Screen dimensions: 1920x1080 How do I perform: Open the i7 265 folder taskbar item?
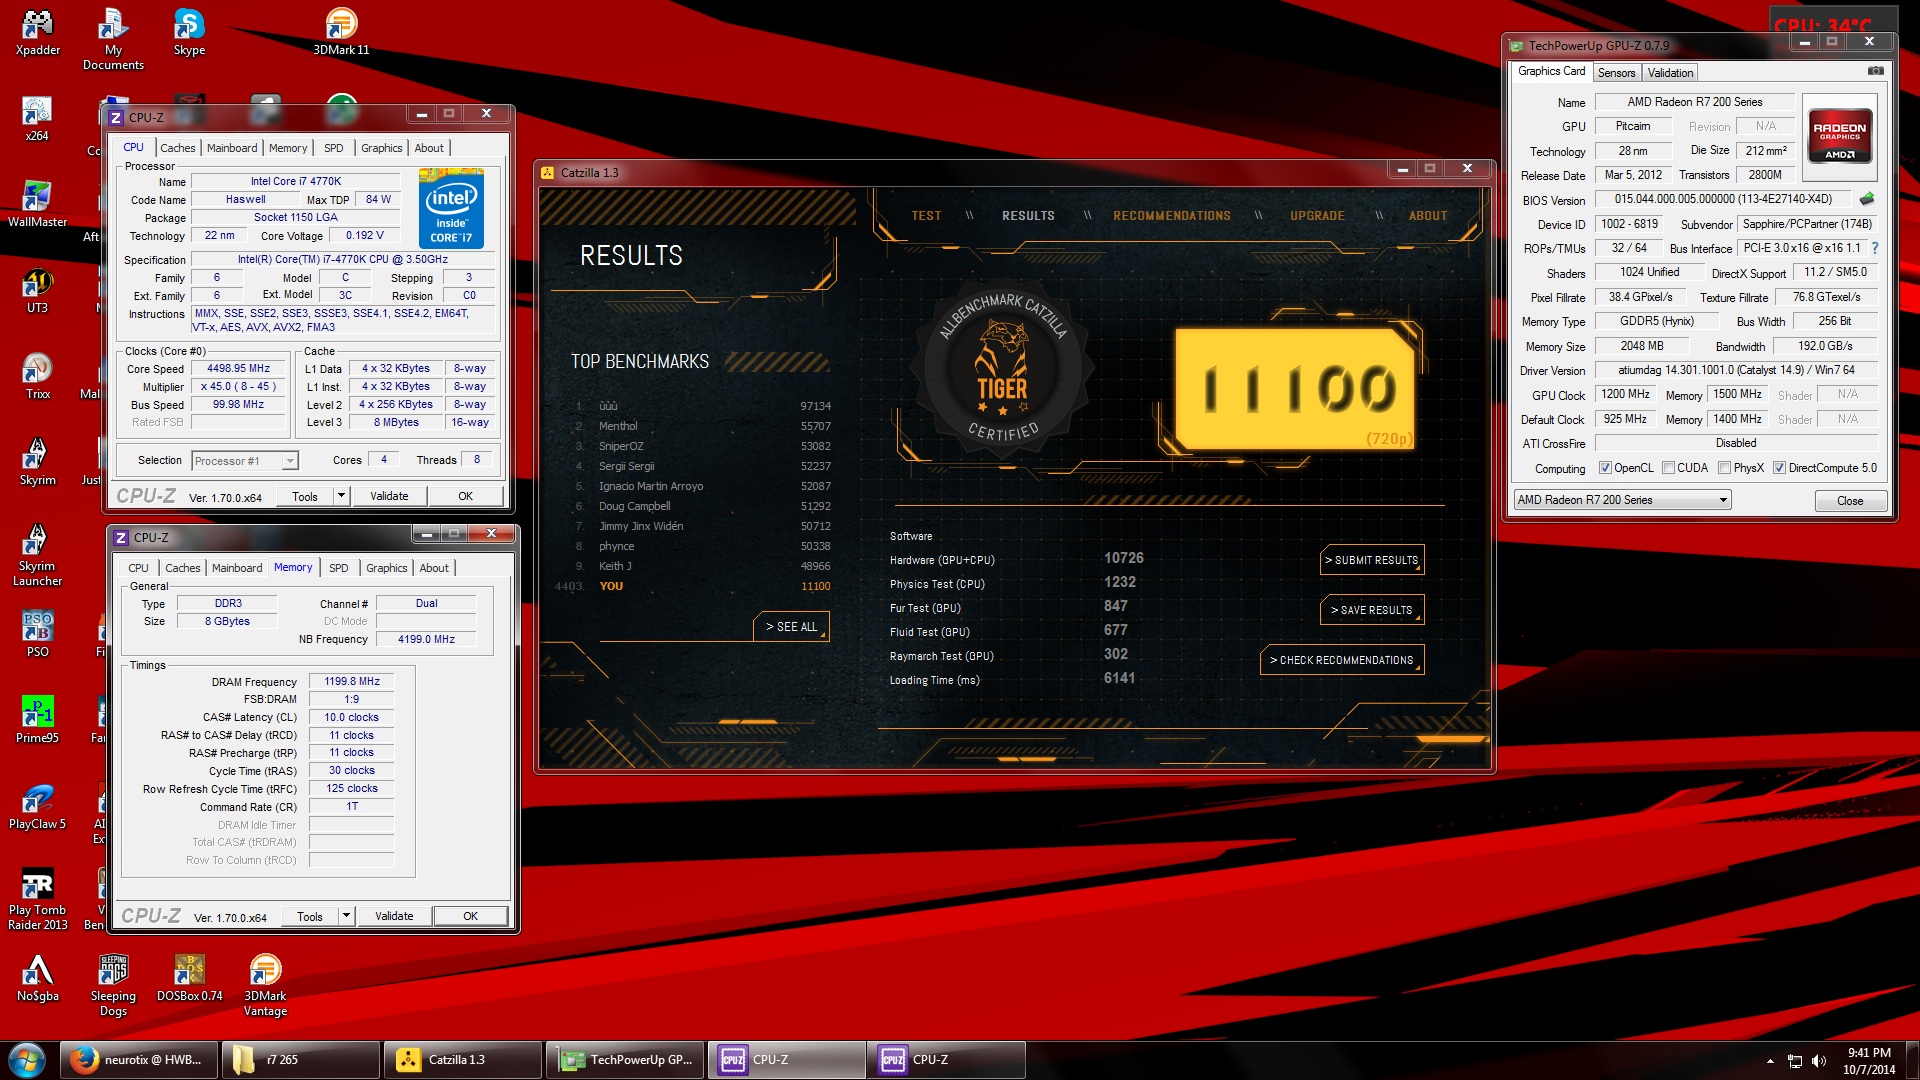[x=300, y=1060]
